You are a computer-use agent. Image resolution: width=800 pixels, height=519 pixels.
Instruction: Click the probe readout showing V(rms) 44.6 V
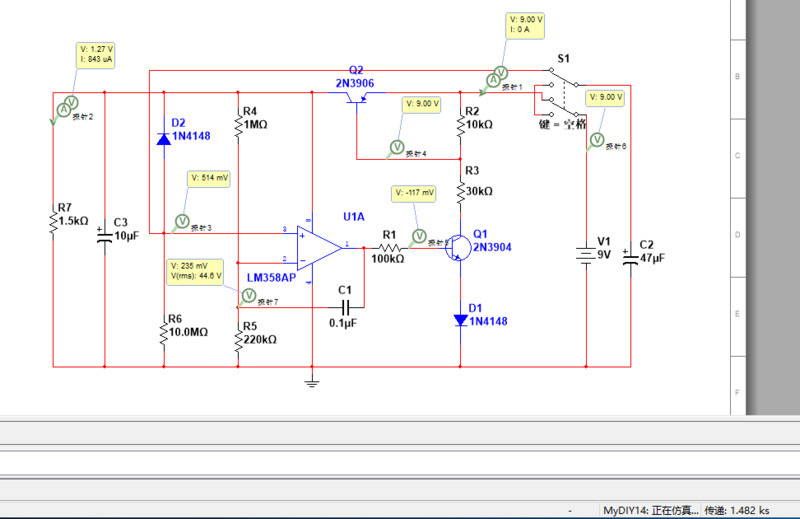pos(196,271)
